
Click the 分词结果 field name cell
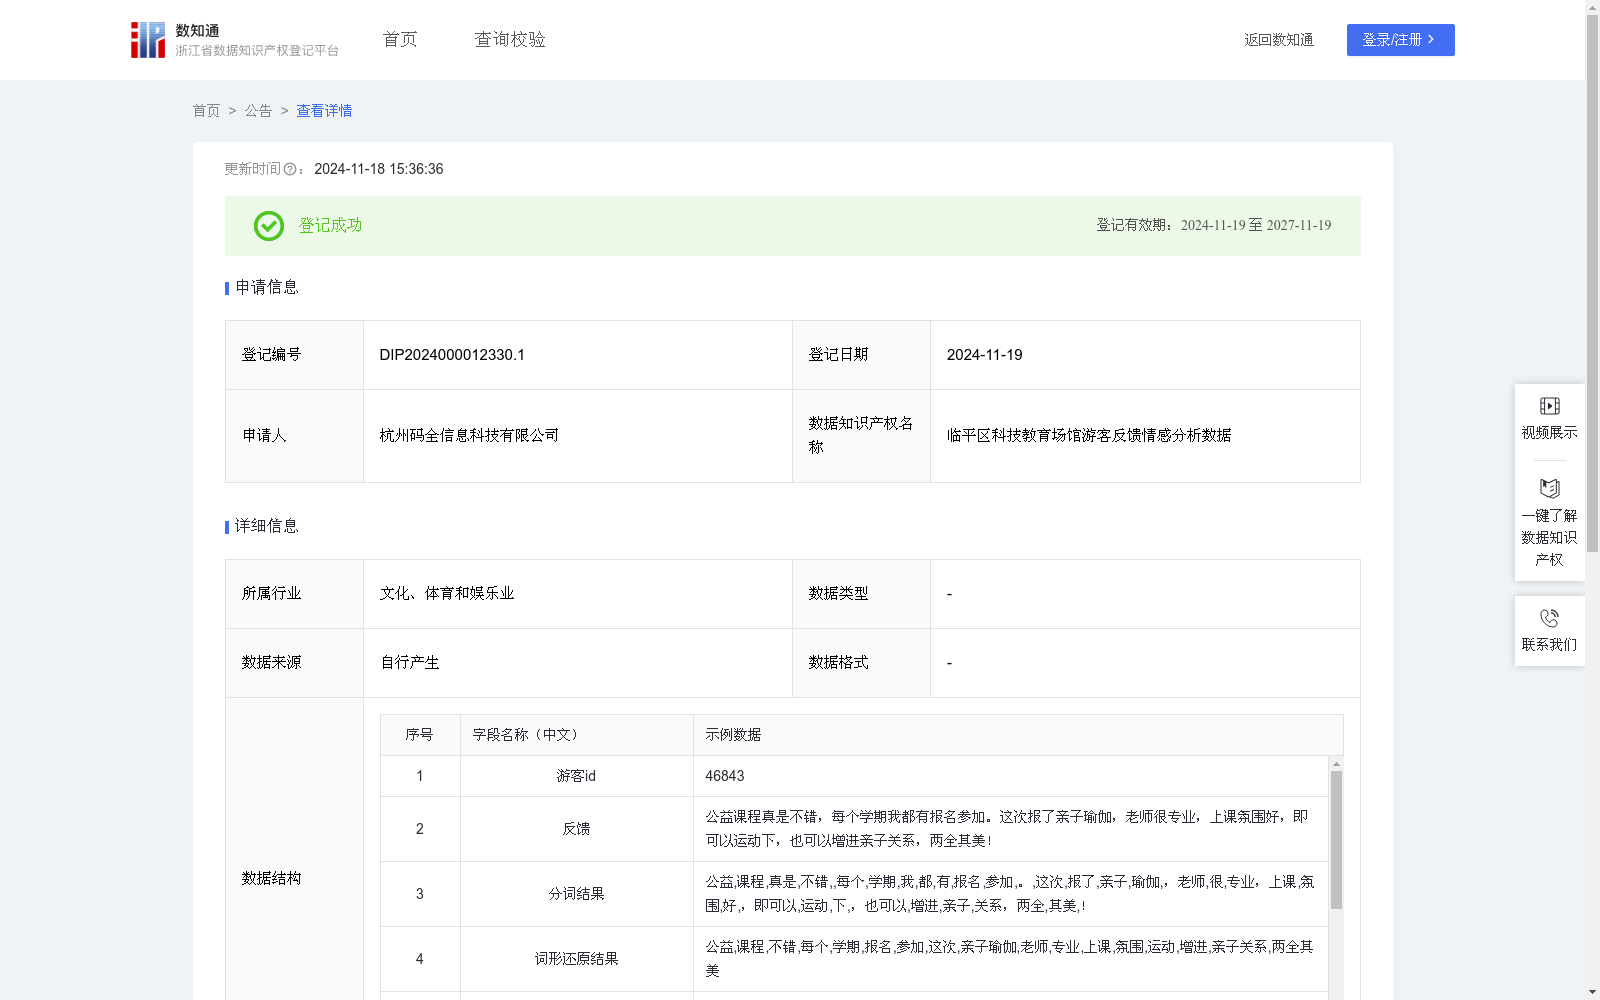(x=577, y=894)
